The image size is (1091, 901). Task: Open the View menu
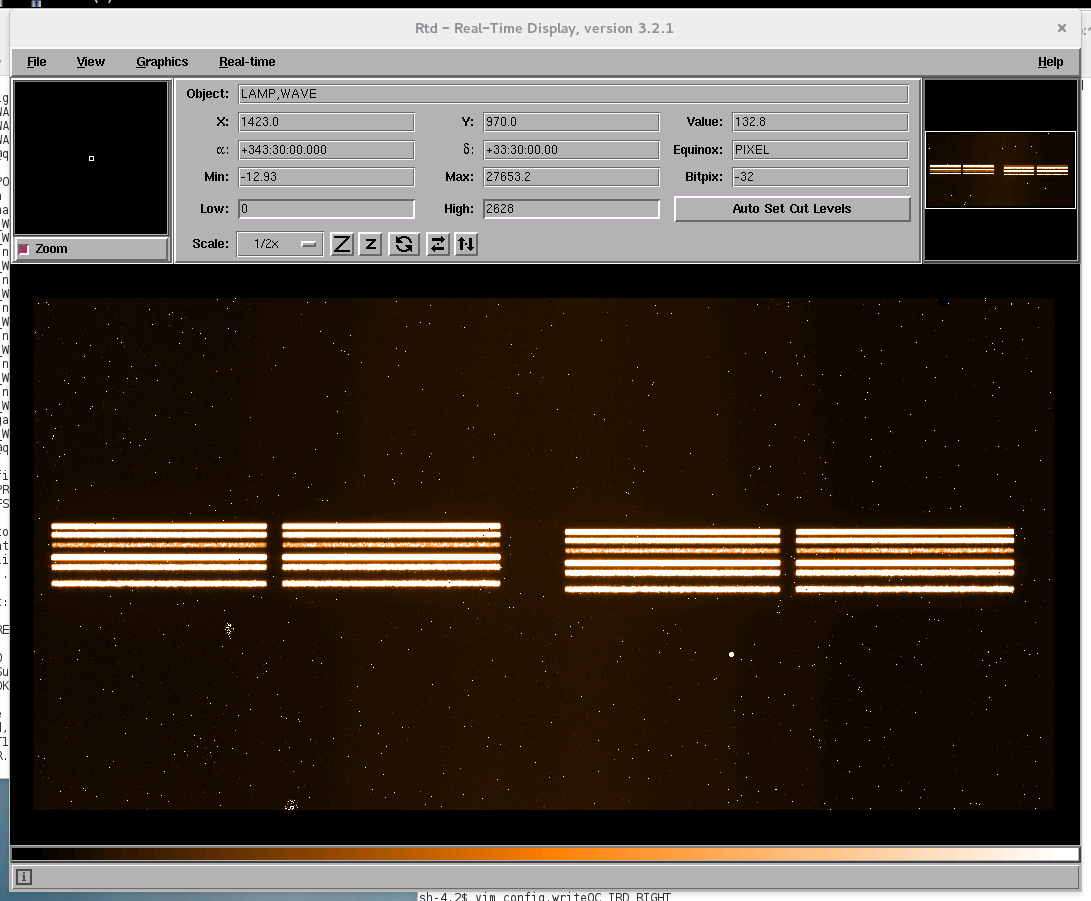(91, 62)
